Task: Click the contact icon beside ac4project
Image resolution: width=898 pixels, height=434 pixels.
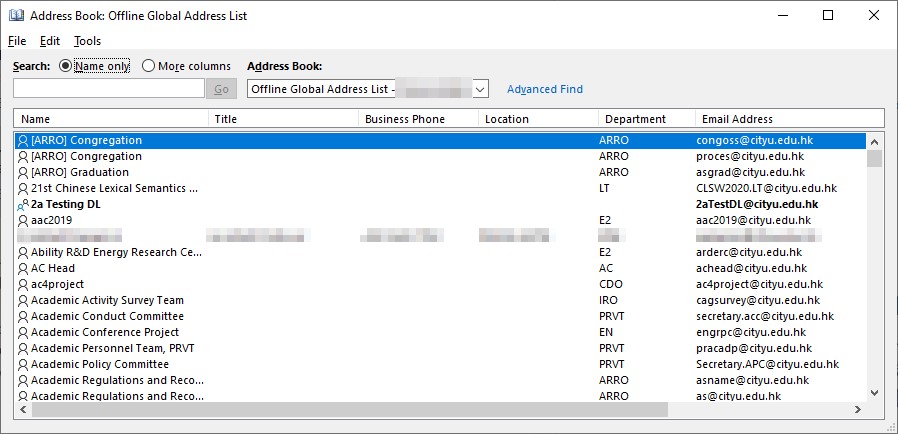Action: click(x=23, y=284)
